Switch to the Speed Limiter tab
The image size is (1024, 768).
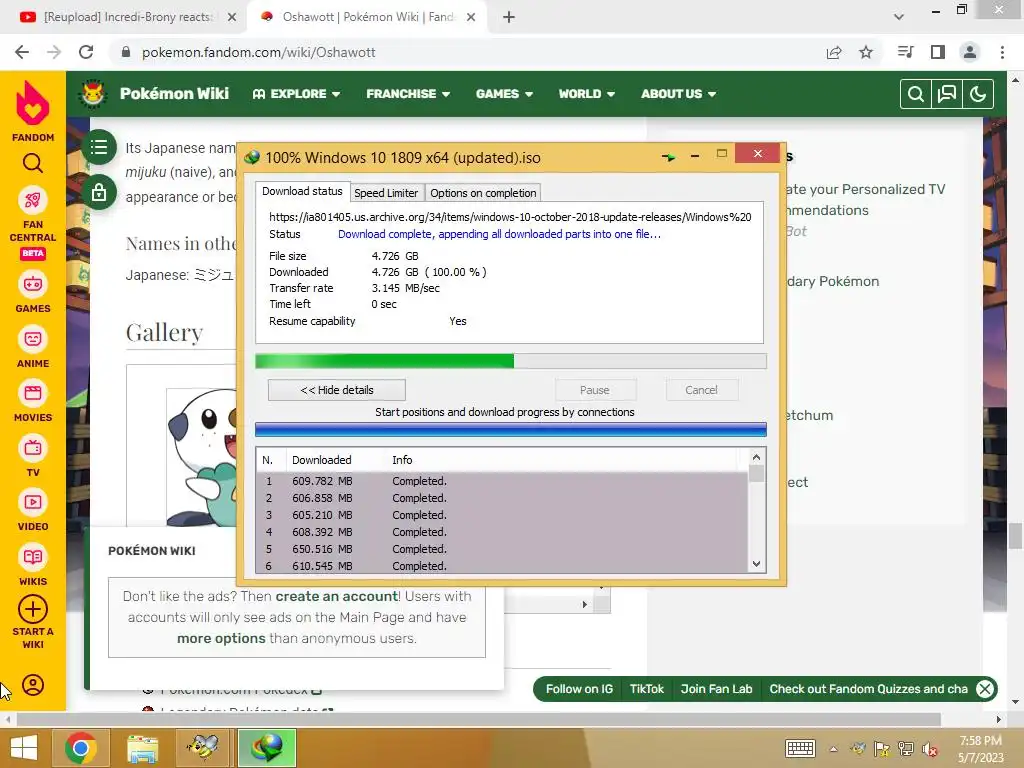pyautogui.click(x=386, y=193)
